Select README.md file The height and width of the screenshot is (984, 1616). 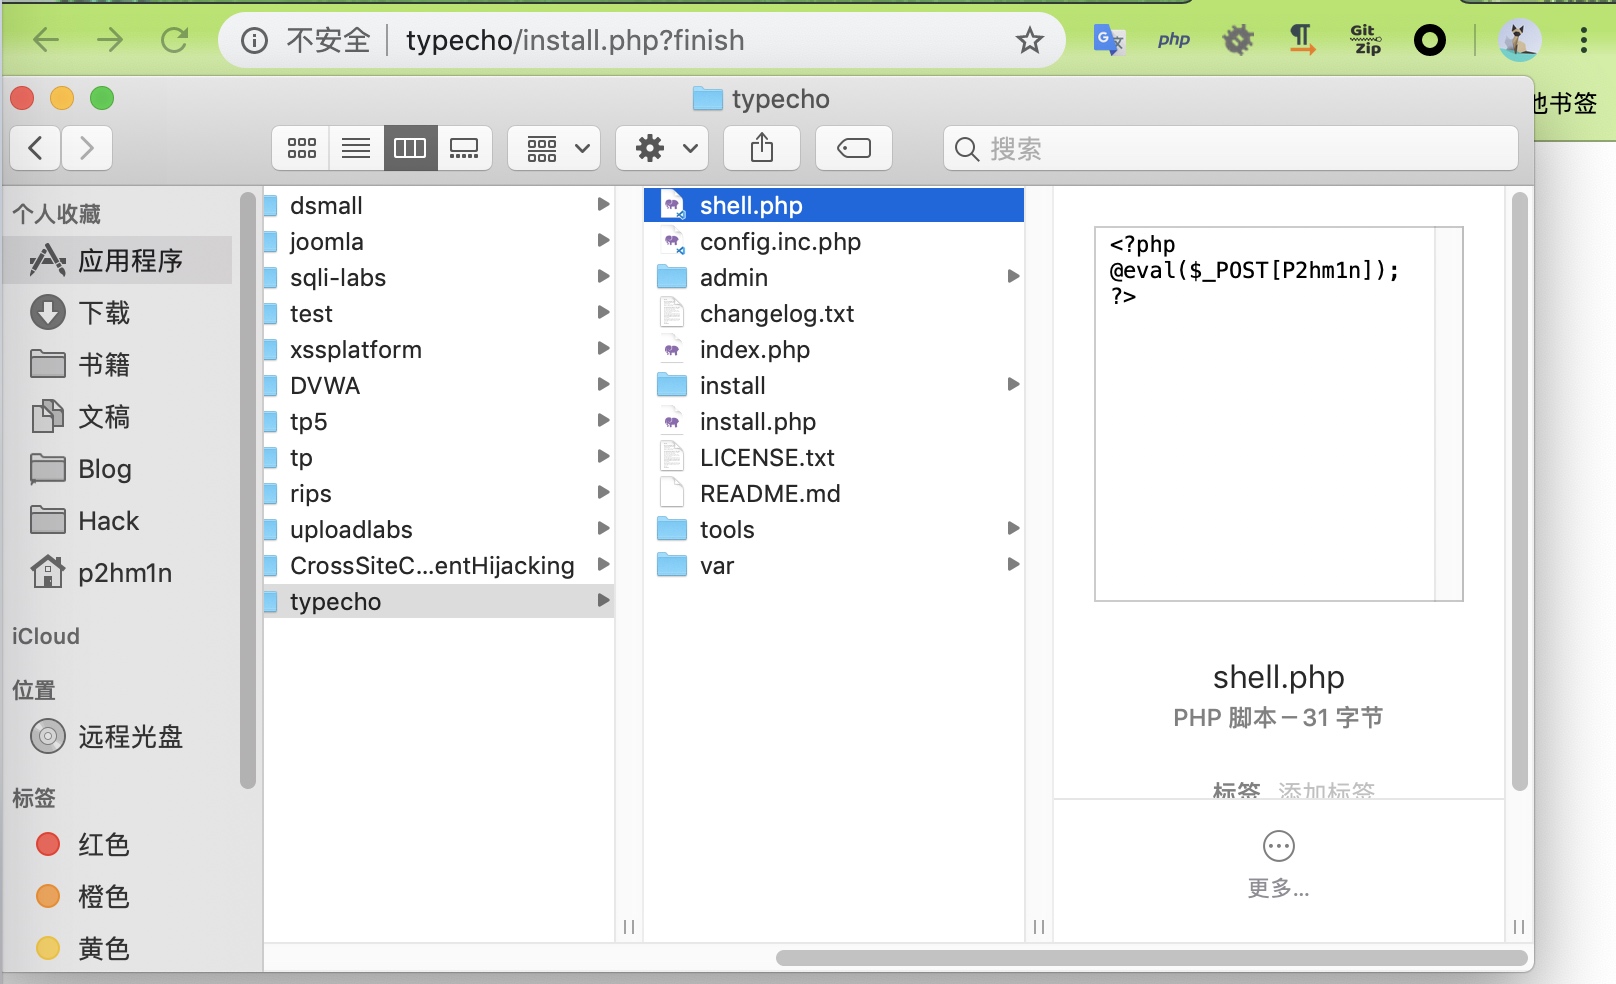[x=834, y=493]
